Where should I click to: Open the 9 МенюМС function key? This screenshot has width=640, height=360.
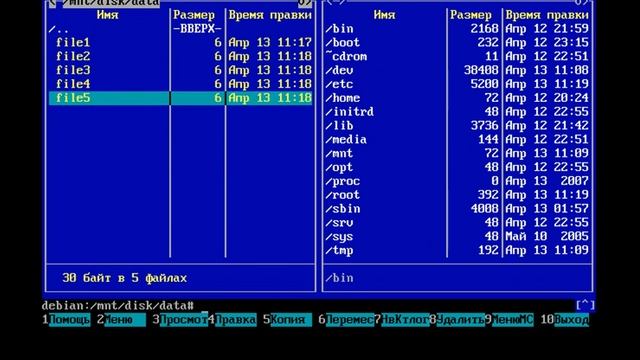tap(509, 320)
